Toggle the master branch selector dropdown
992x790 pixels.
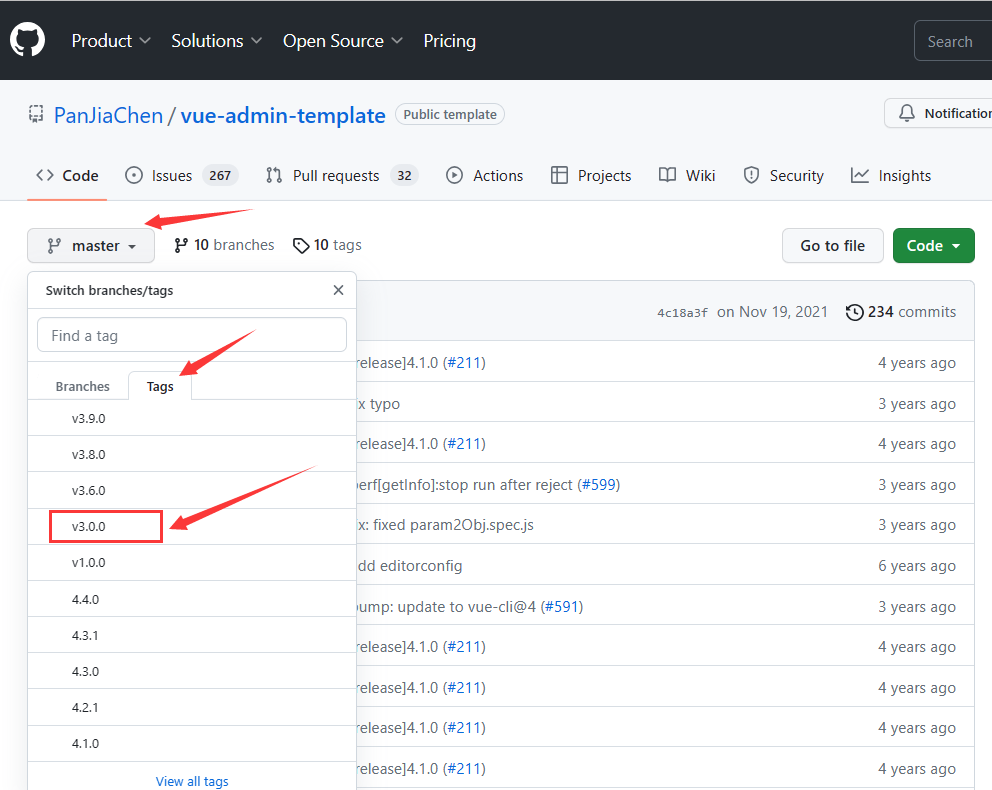(x=91, y=245)
